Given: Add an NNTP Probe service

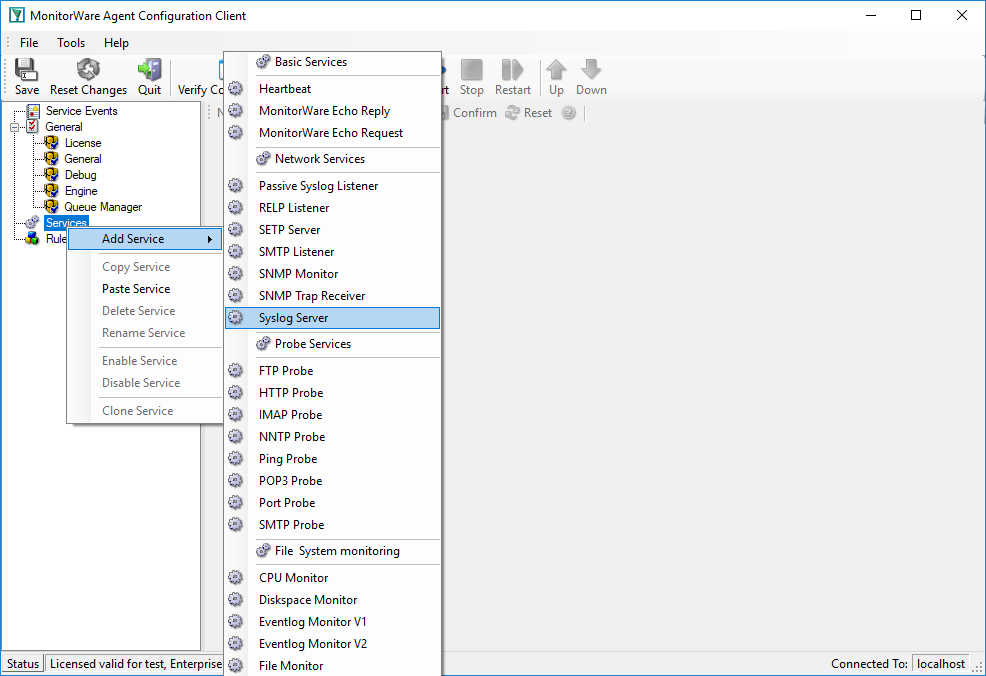Looking at the screenshot, I should 333,436.
